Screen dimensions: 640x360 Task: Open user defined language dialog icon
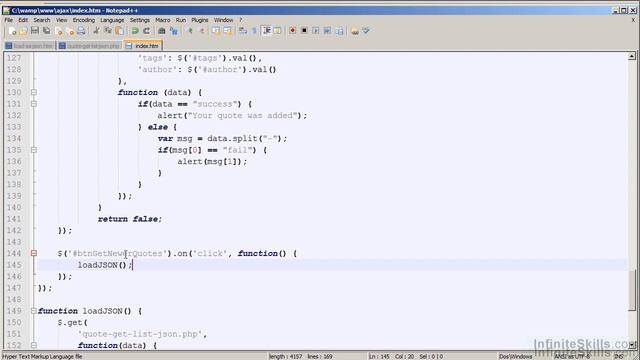[x=278, y=31]
